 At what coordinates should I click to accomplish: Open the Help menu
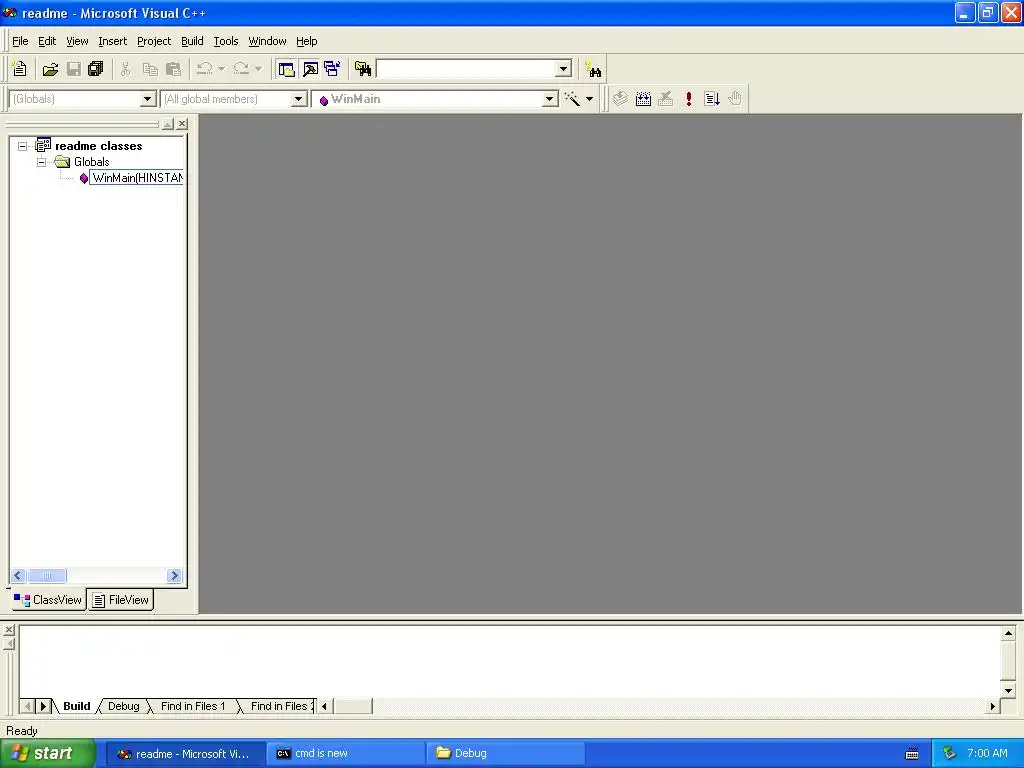306,41
